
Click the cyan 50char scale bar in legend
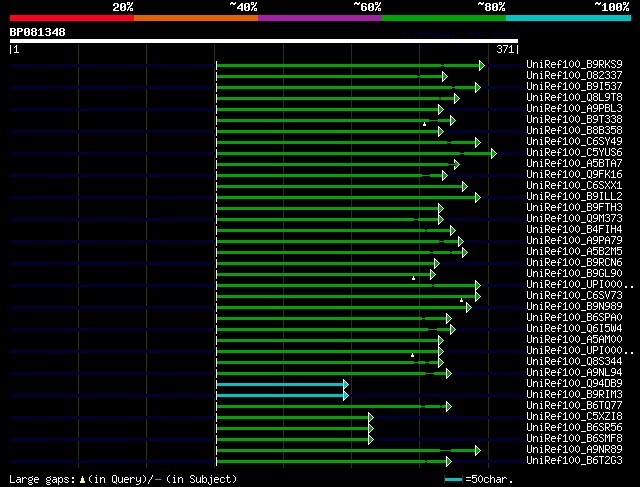(x=453, y=480)
